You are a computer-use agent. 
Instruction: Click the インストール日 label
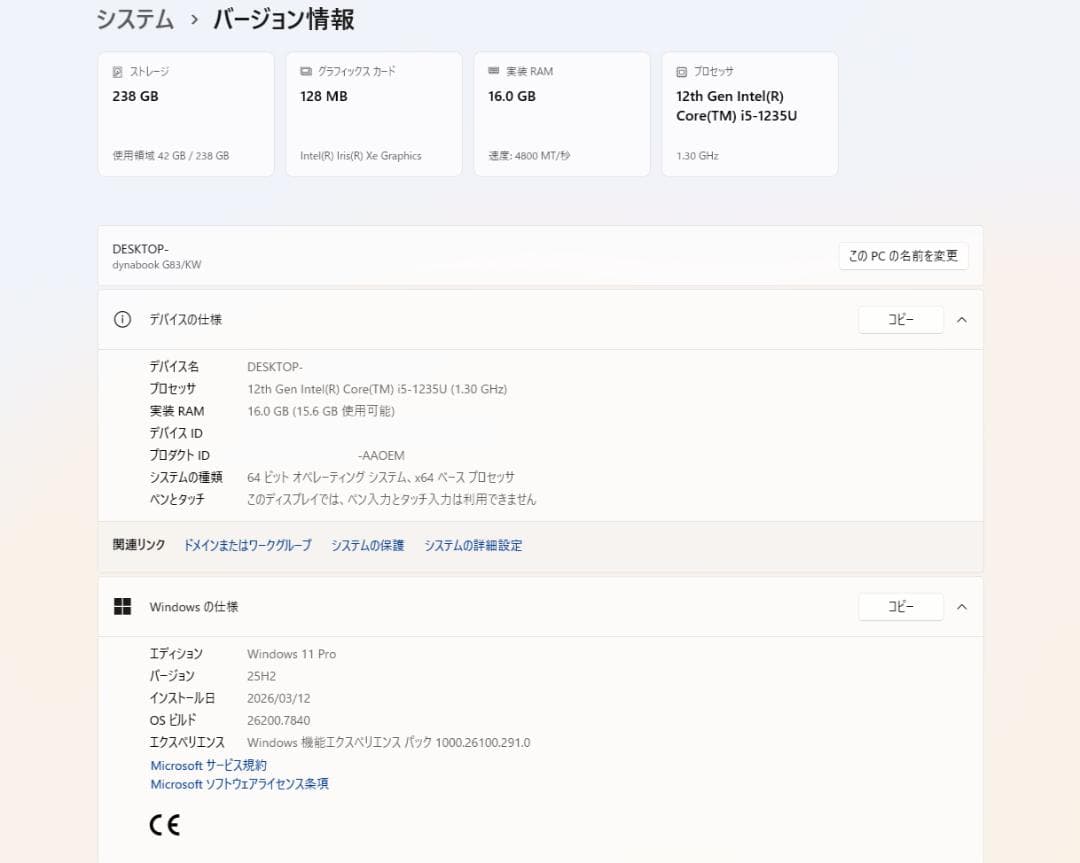[183, 698]
